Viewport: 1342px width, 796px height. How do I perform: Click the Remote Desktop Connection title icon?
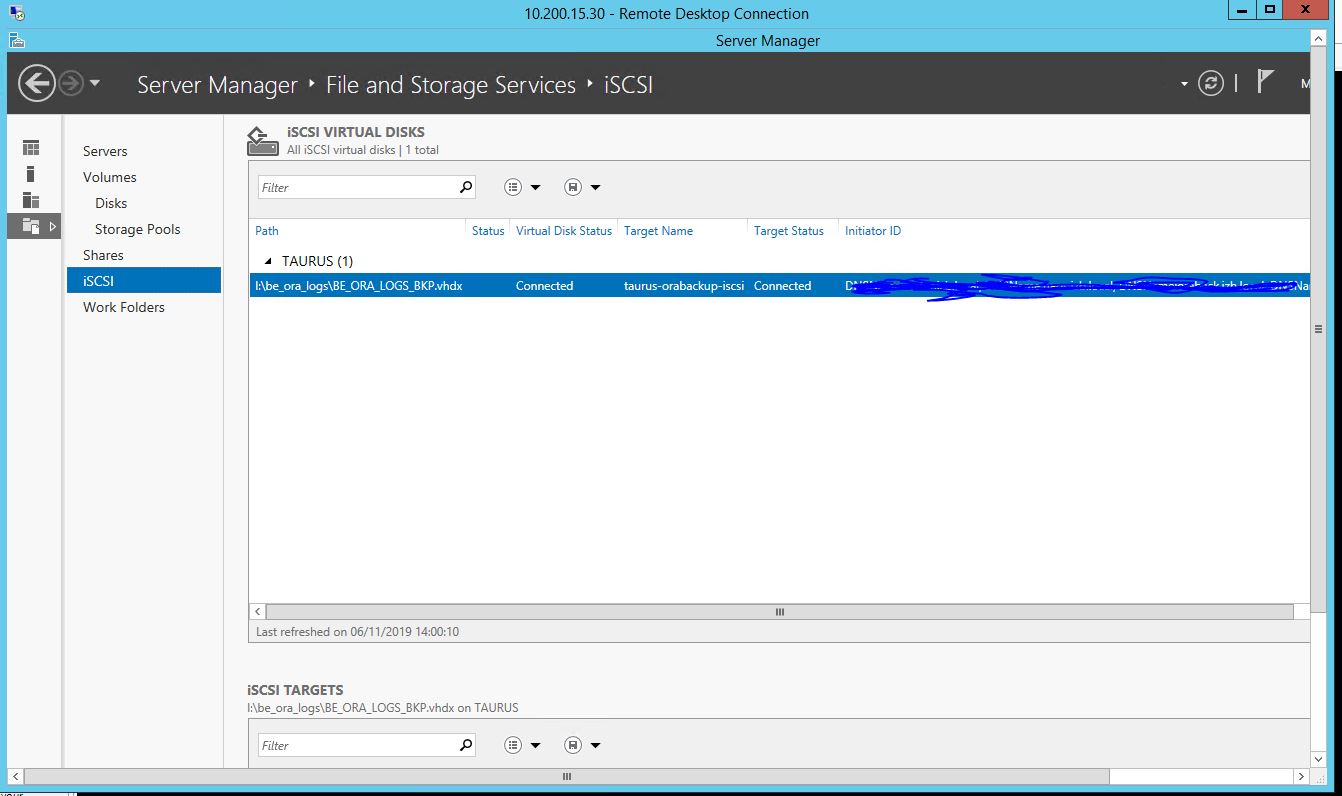[17, 13]
